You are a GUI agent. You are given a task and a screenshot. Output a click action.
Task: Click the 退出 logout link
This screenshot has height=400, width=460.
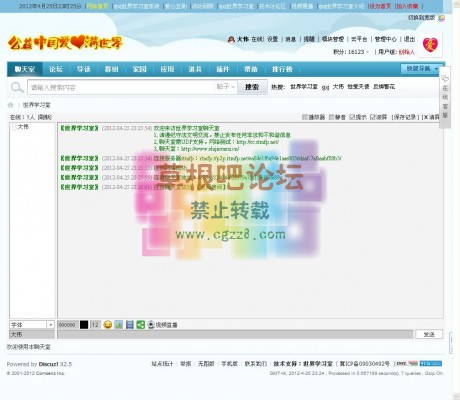click(409, 39)
